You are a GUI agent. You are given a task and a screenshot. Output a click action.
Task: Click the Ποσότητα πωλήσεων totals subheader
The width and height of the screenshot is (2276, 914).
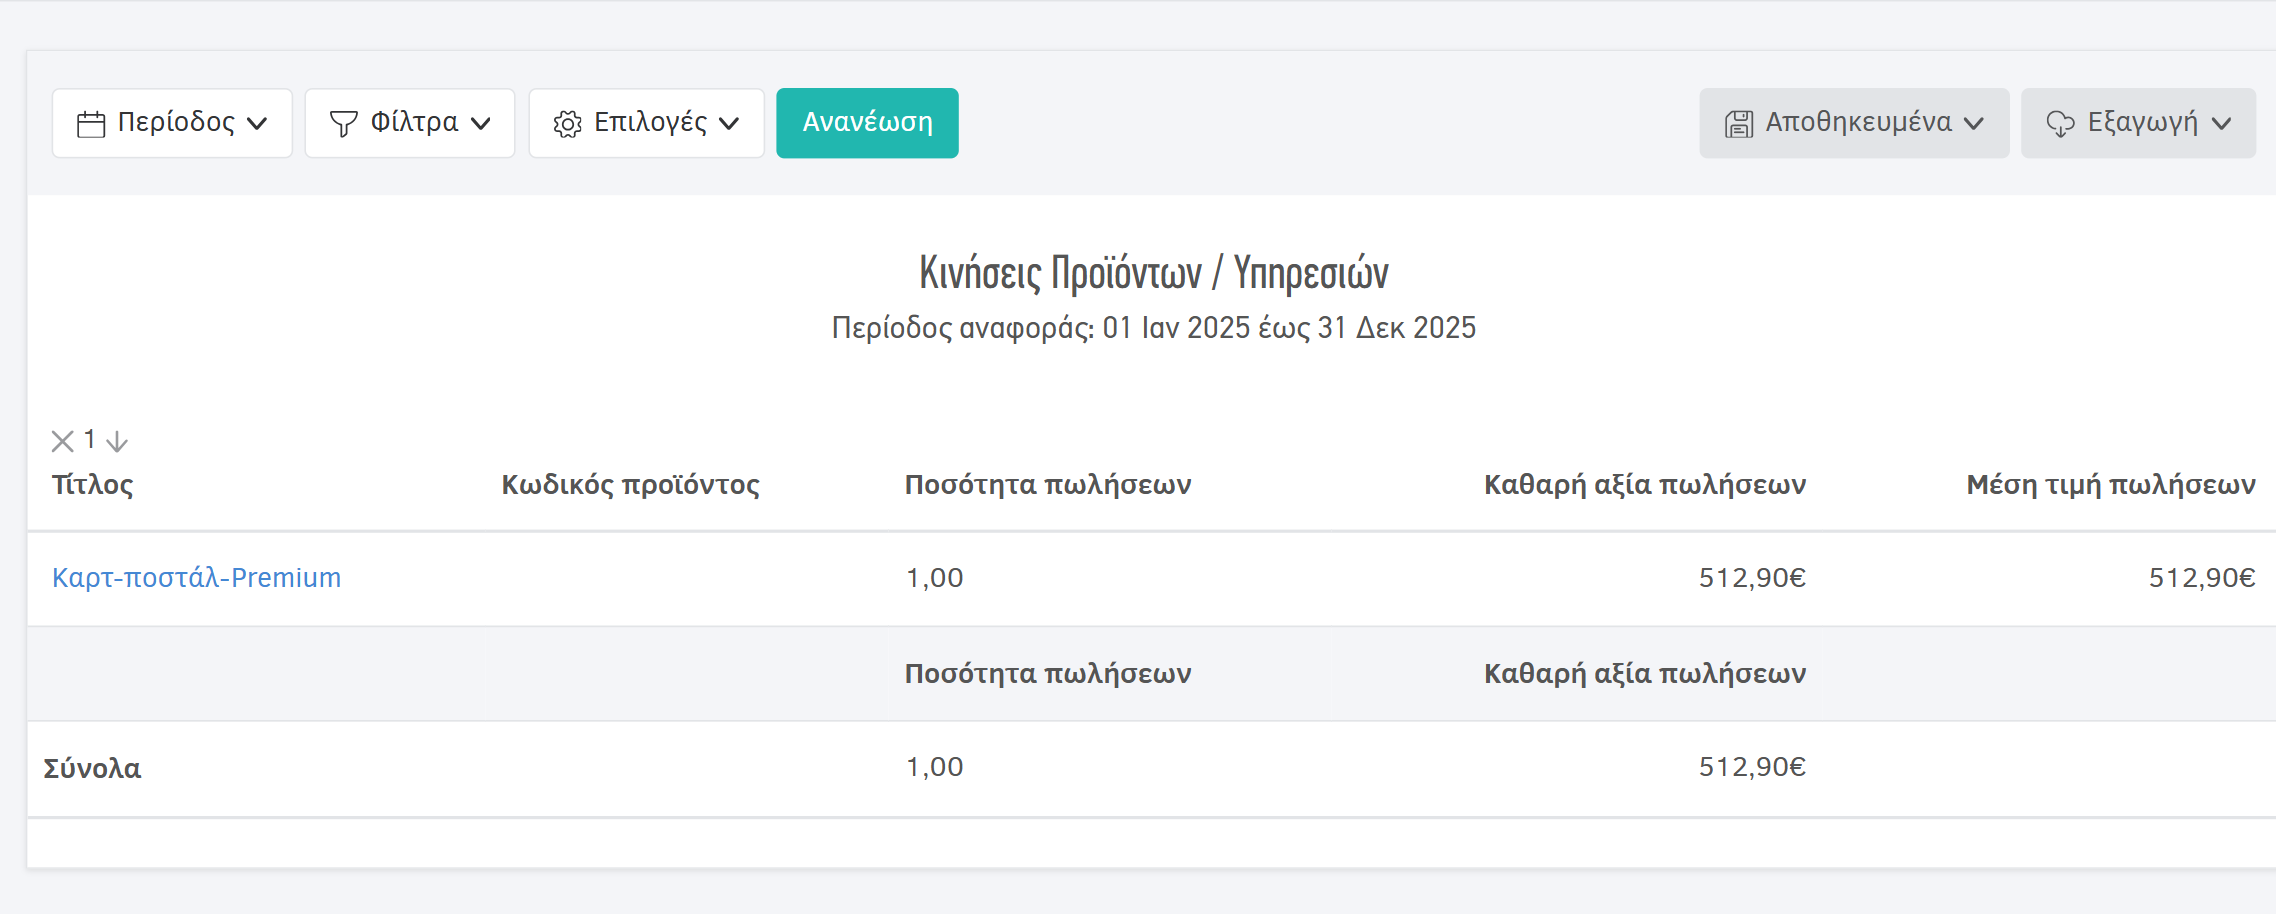click(1048, 674)
